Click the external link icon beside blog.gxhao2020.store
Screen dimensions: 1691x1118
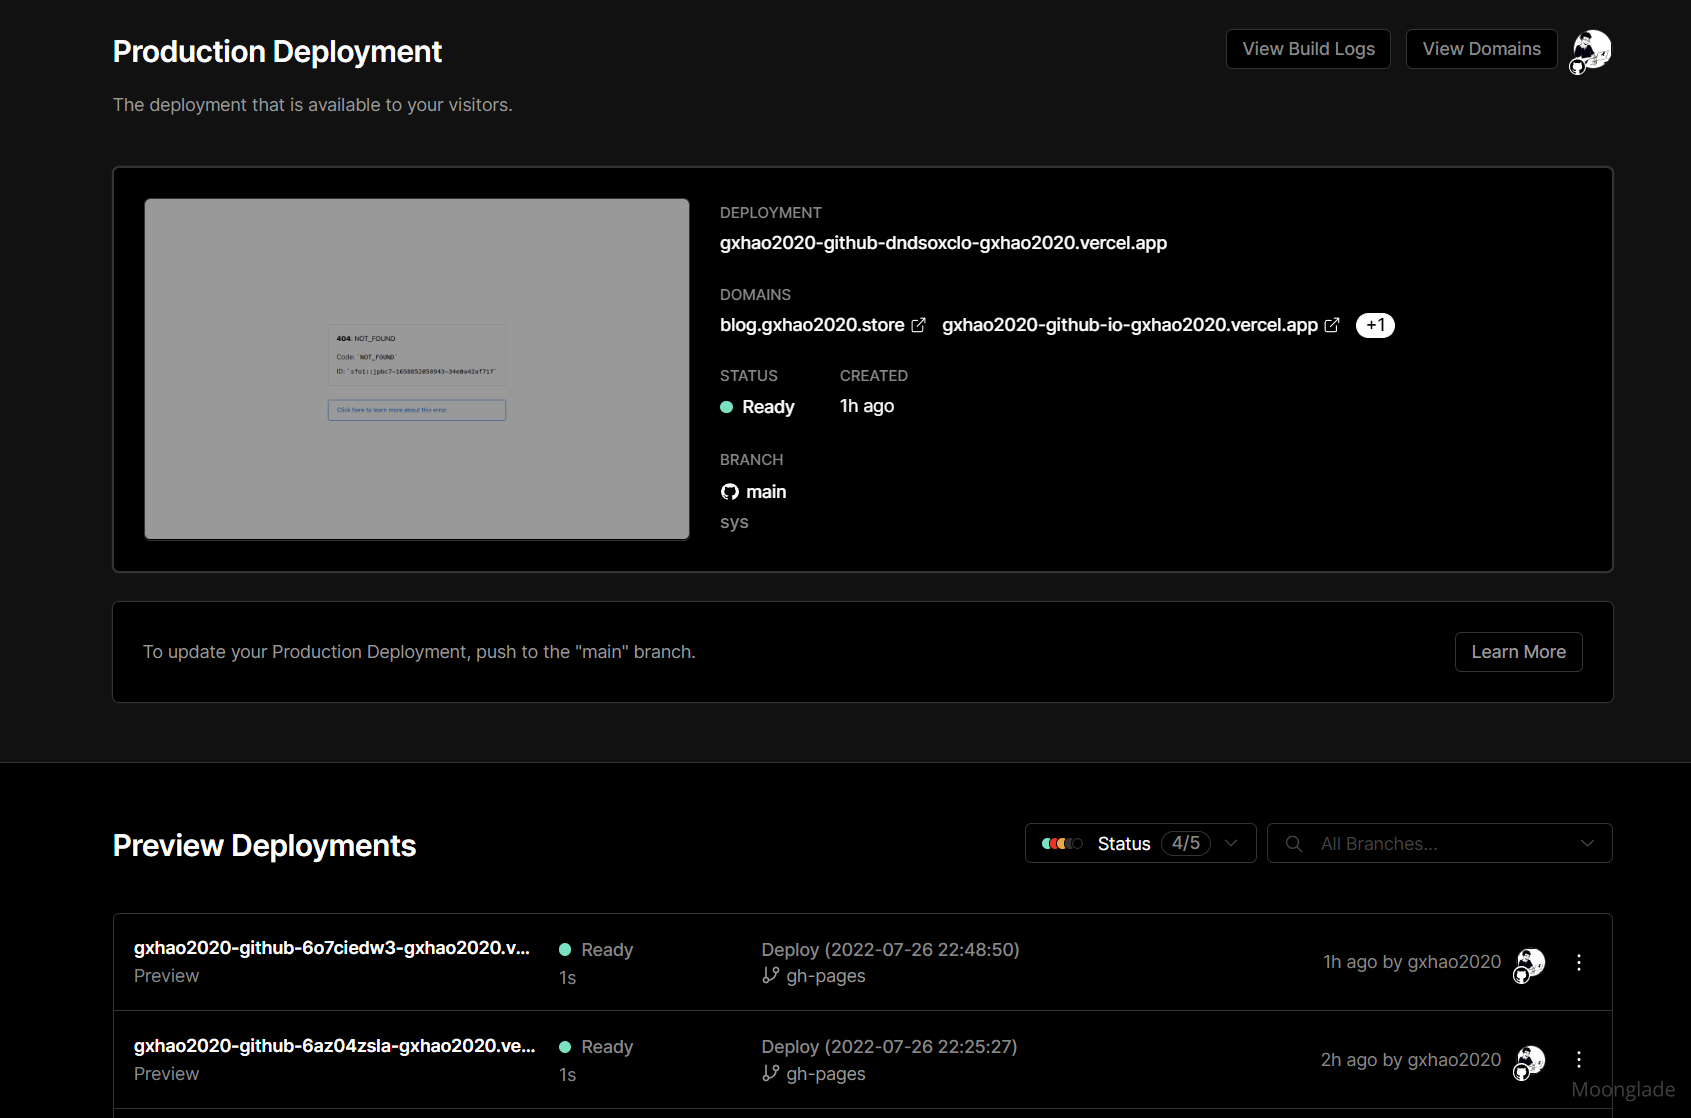click(918, 325)
